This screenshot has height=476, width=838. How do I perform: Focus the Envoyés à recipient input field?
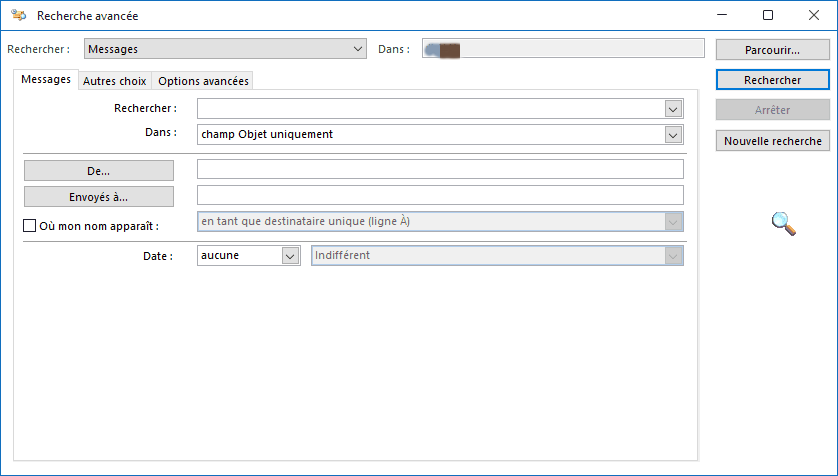pos(440,195)
